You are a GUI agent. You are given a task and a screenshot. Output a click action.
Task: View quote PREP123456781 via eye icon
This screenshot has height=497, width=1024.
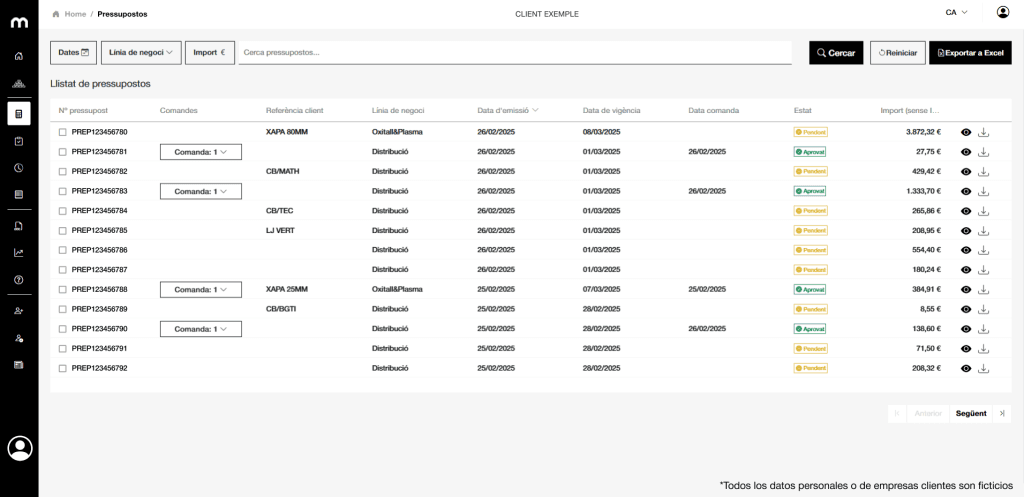click(x=966, y=152)
